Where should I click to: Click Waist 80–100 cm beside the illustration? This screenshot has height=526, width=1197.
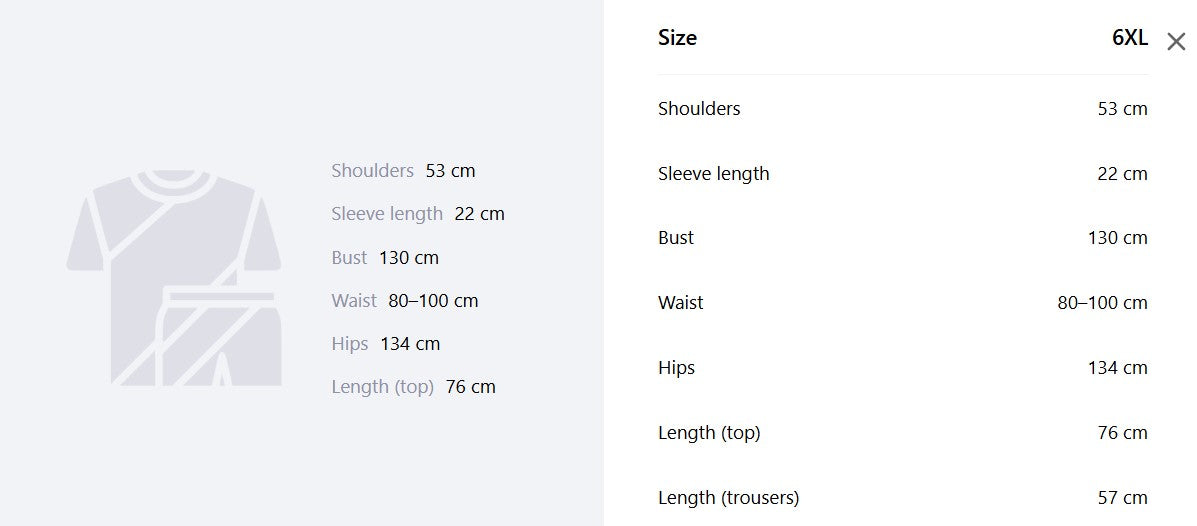[405, 301]
